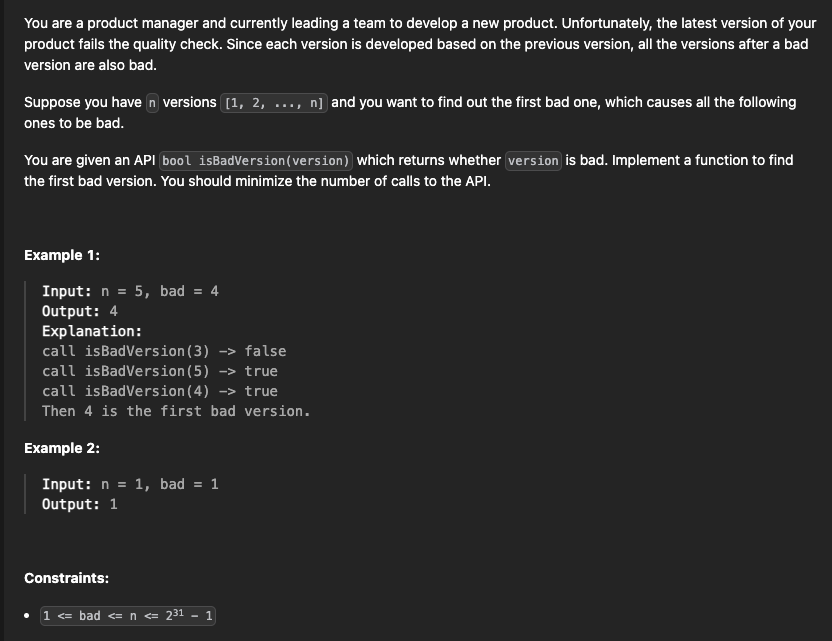Click the sentence 'You should minimize the number of calls'
The image size is (832, 641).
pyautogui.click(x=326, y=181)
